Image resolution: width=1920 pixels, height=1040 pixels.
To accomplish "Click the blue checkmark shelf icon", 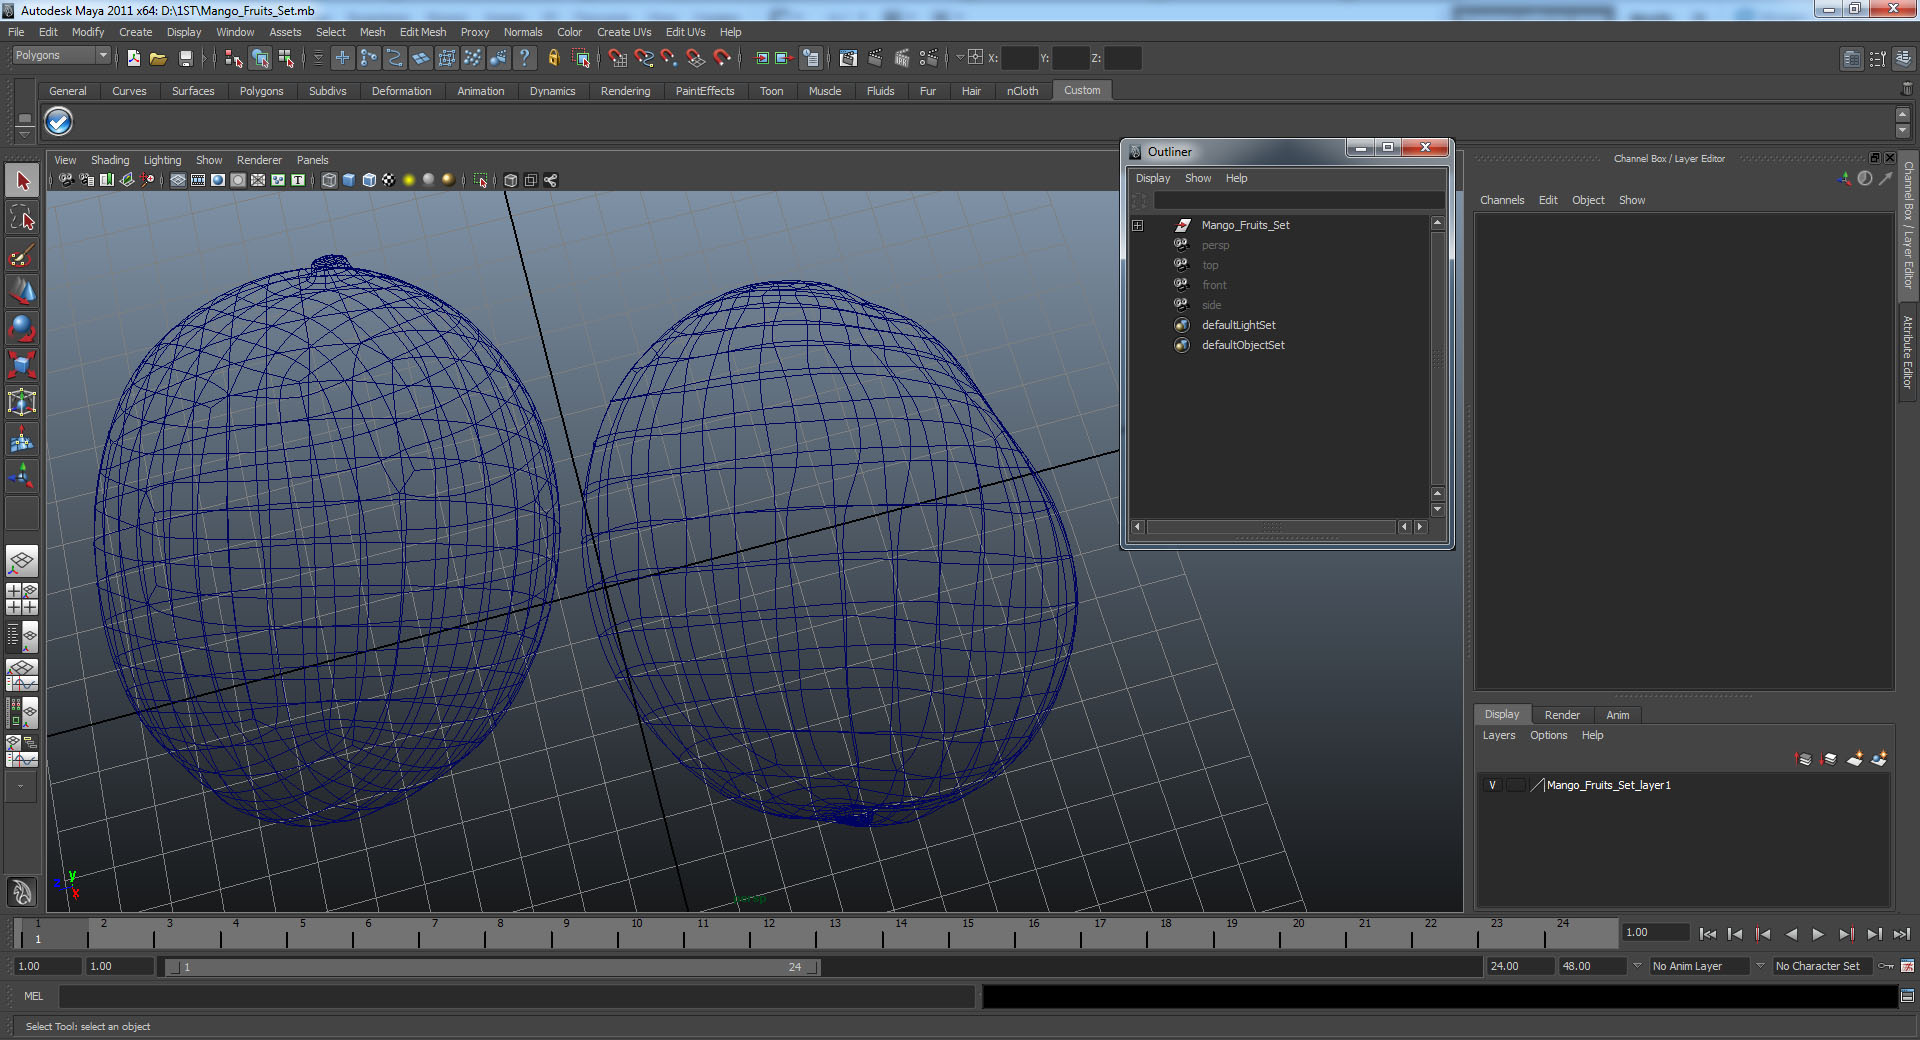I will coord(59,122).
